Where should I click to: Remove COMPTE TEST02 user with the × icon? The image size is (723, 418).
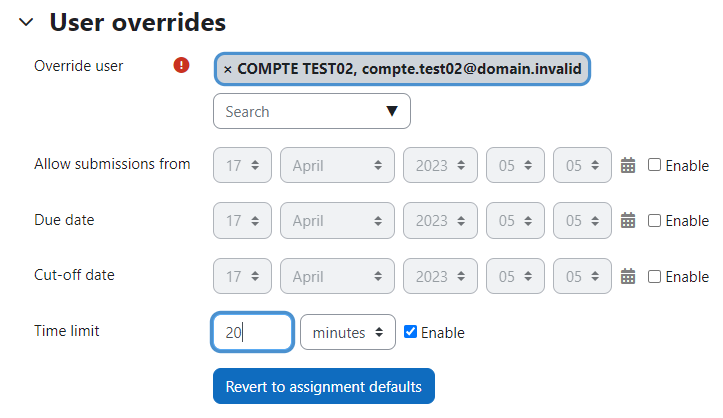227,70
